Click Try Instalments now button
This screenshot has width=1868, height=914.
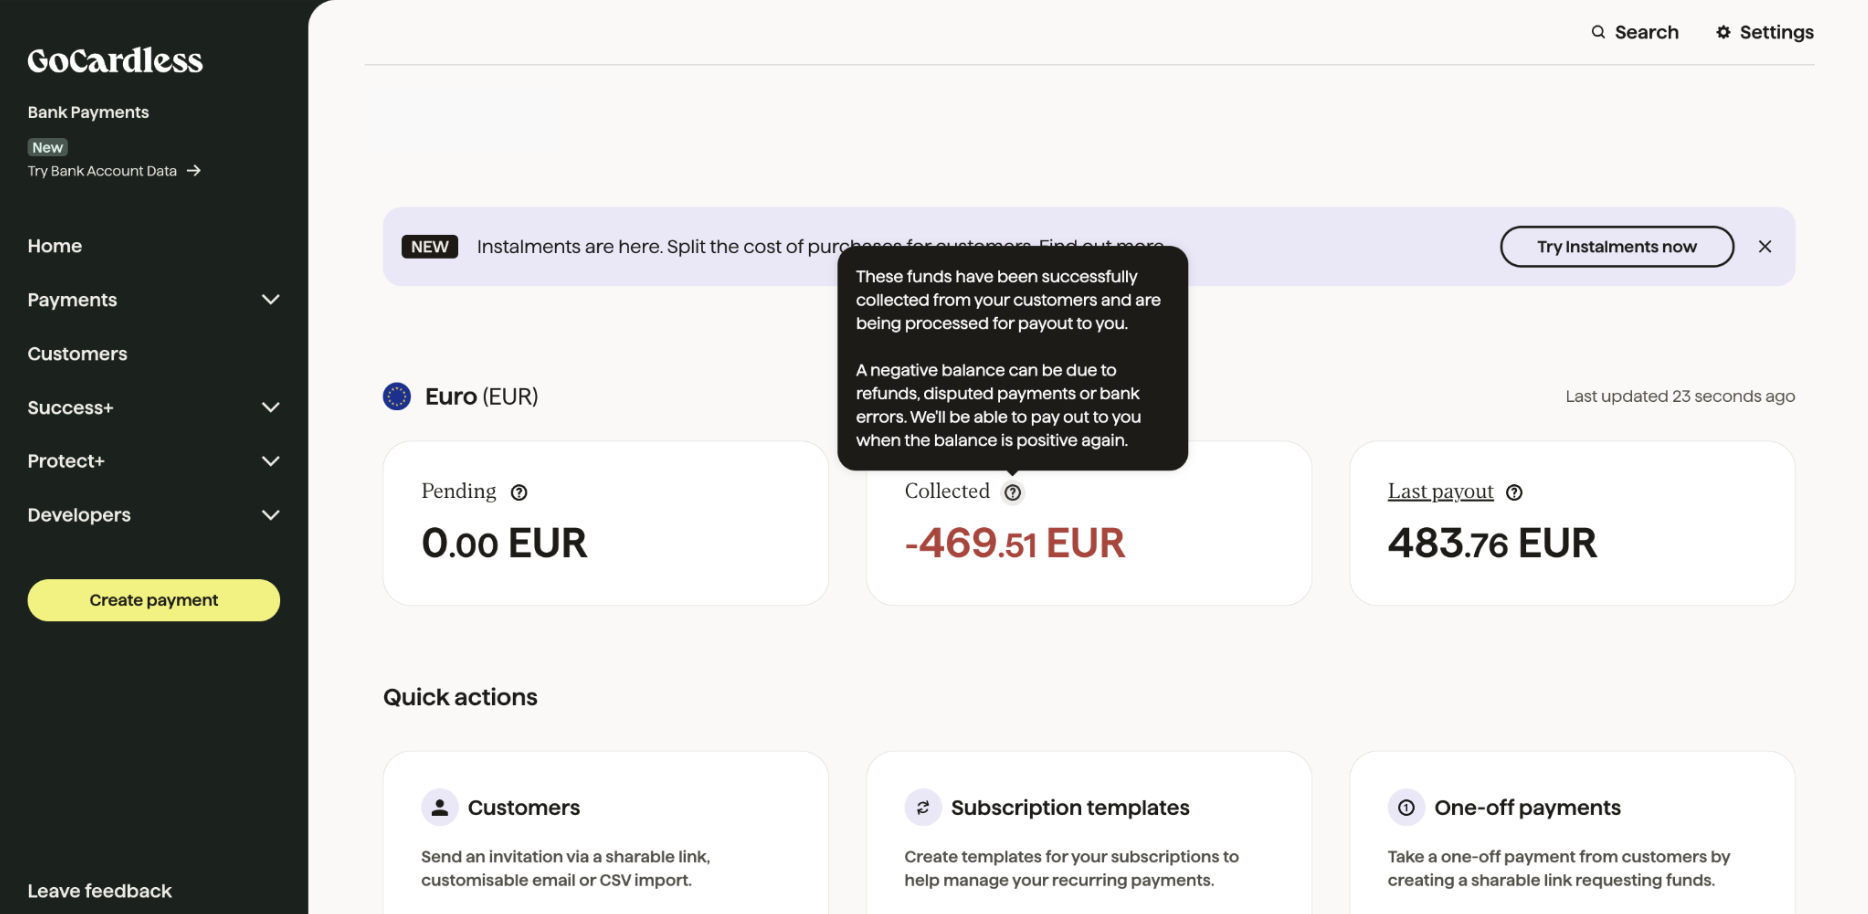coord(1616,247)
